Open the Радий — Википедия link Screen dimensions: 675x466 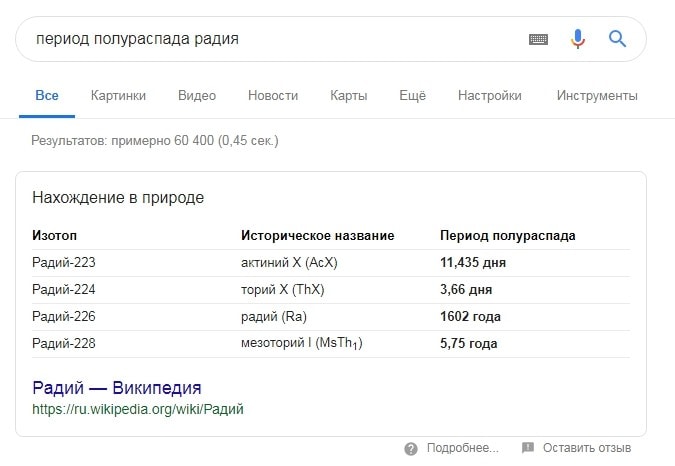pyautogui.click(x=117, y=387)
